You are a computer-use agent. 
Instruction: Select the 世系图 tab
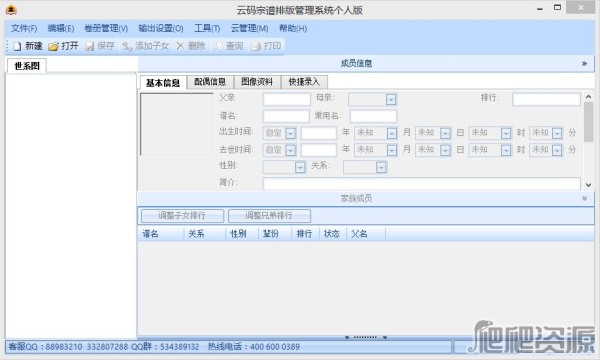(27, 66)
